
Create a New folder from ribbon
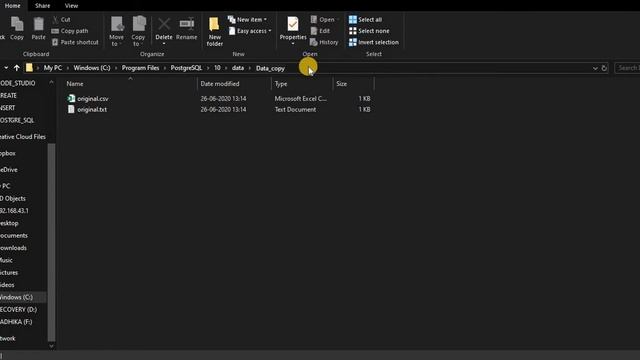215,31
